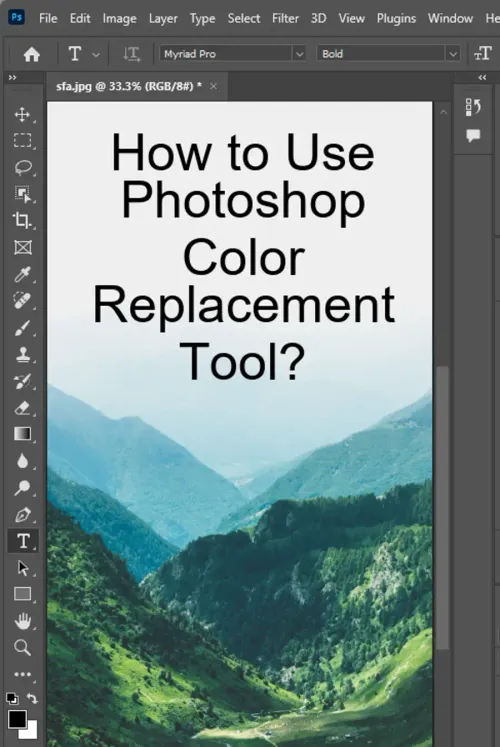
Task: Select the Hand tool
Action: [22, 621]
